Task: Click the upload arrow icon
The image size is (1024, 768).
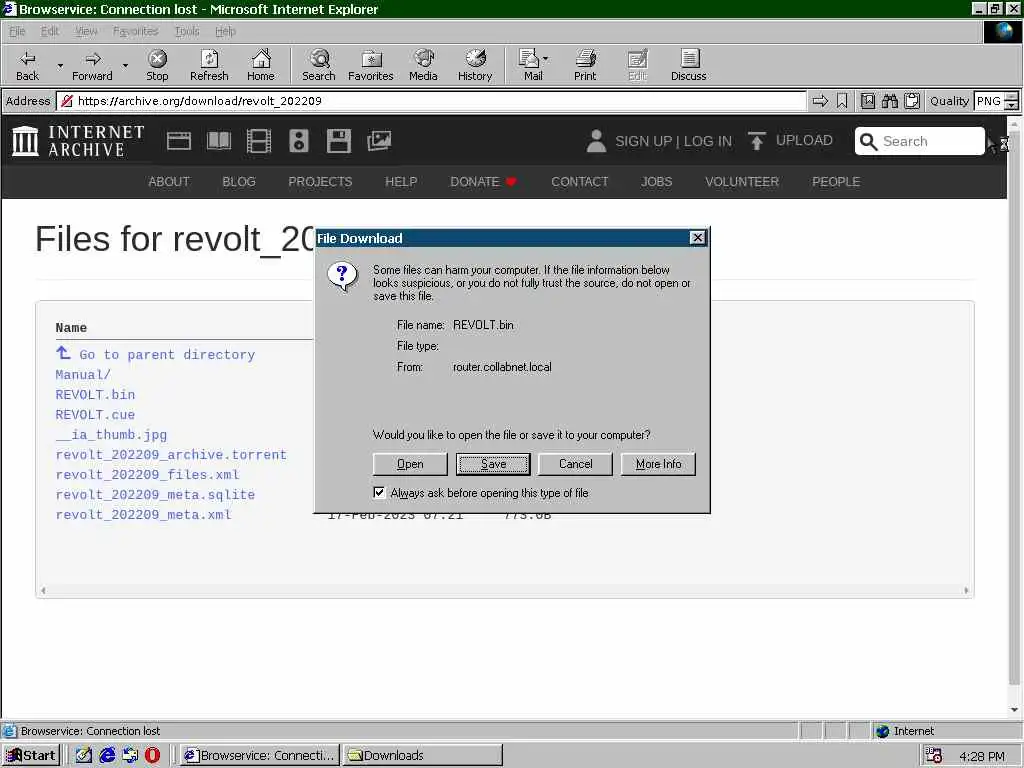Action: coord(756,141)
